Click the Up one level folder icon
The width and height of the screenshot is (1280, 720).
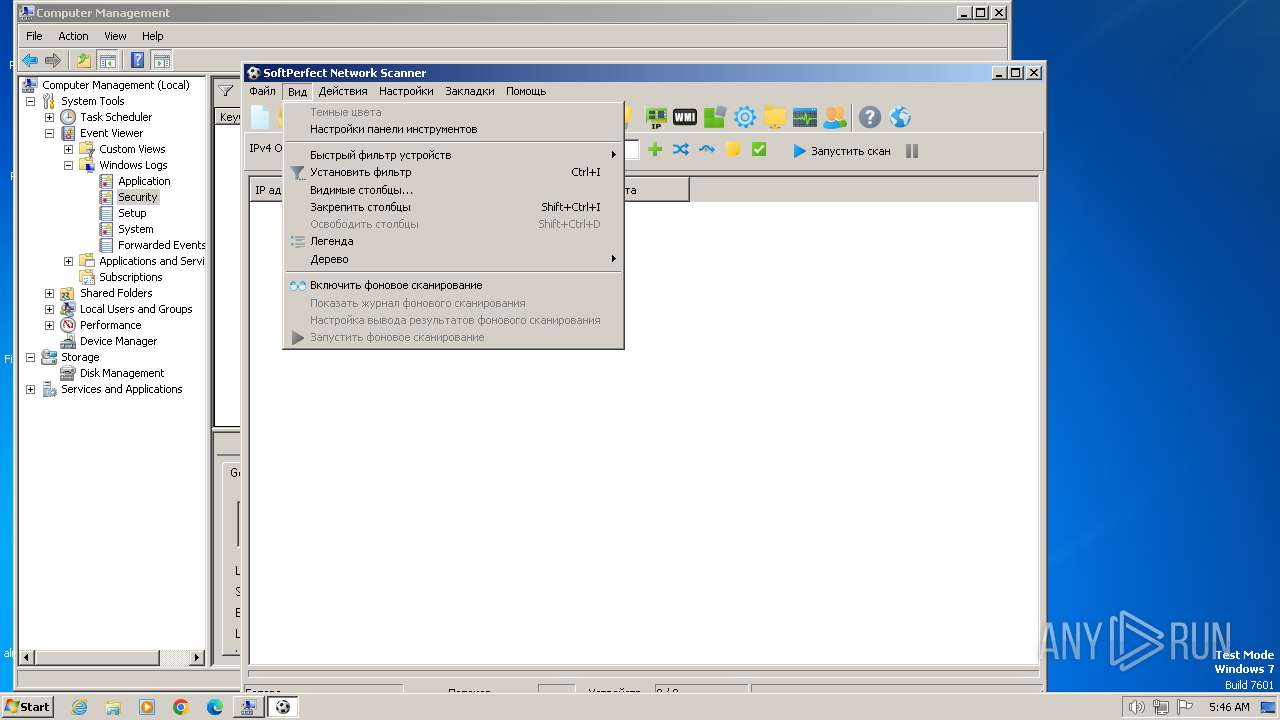click(x=84, y=60)
